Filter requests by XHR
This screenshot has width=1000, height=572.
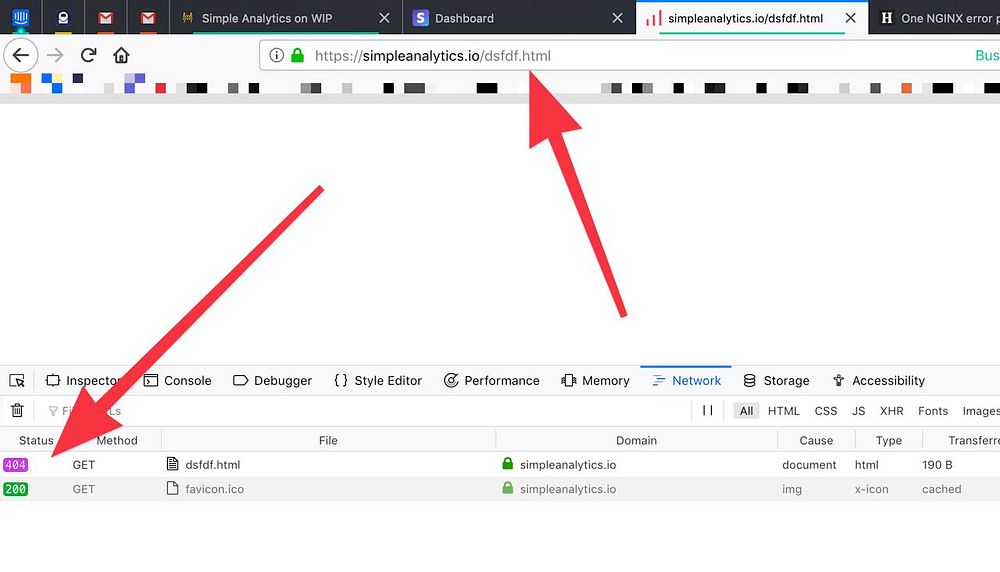click(x=892, y=411)
